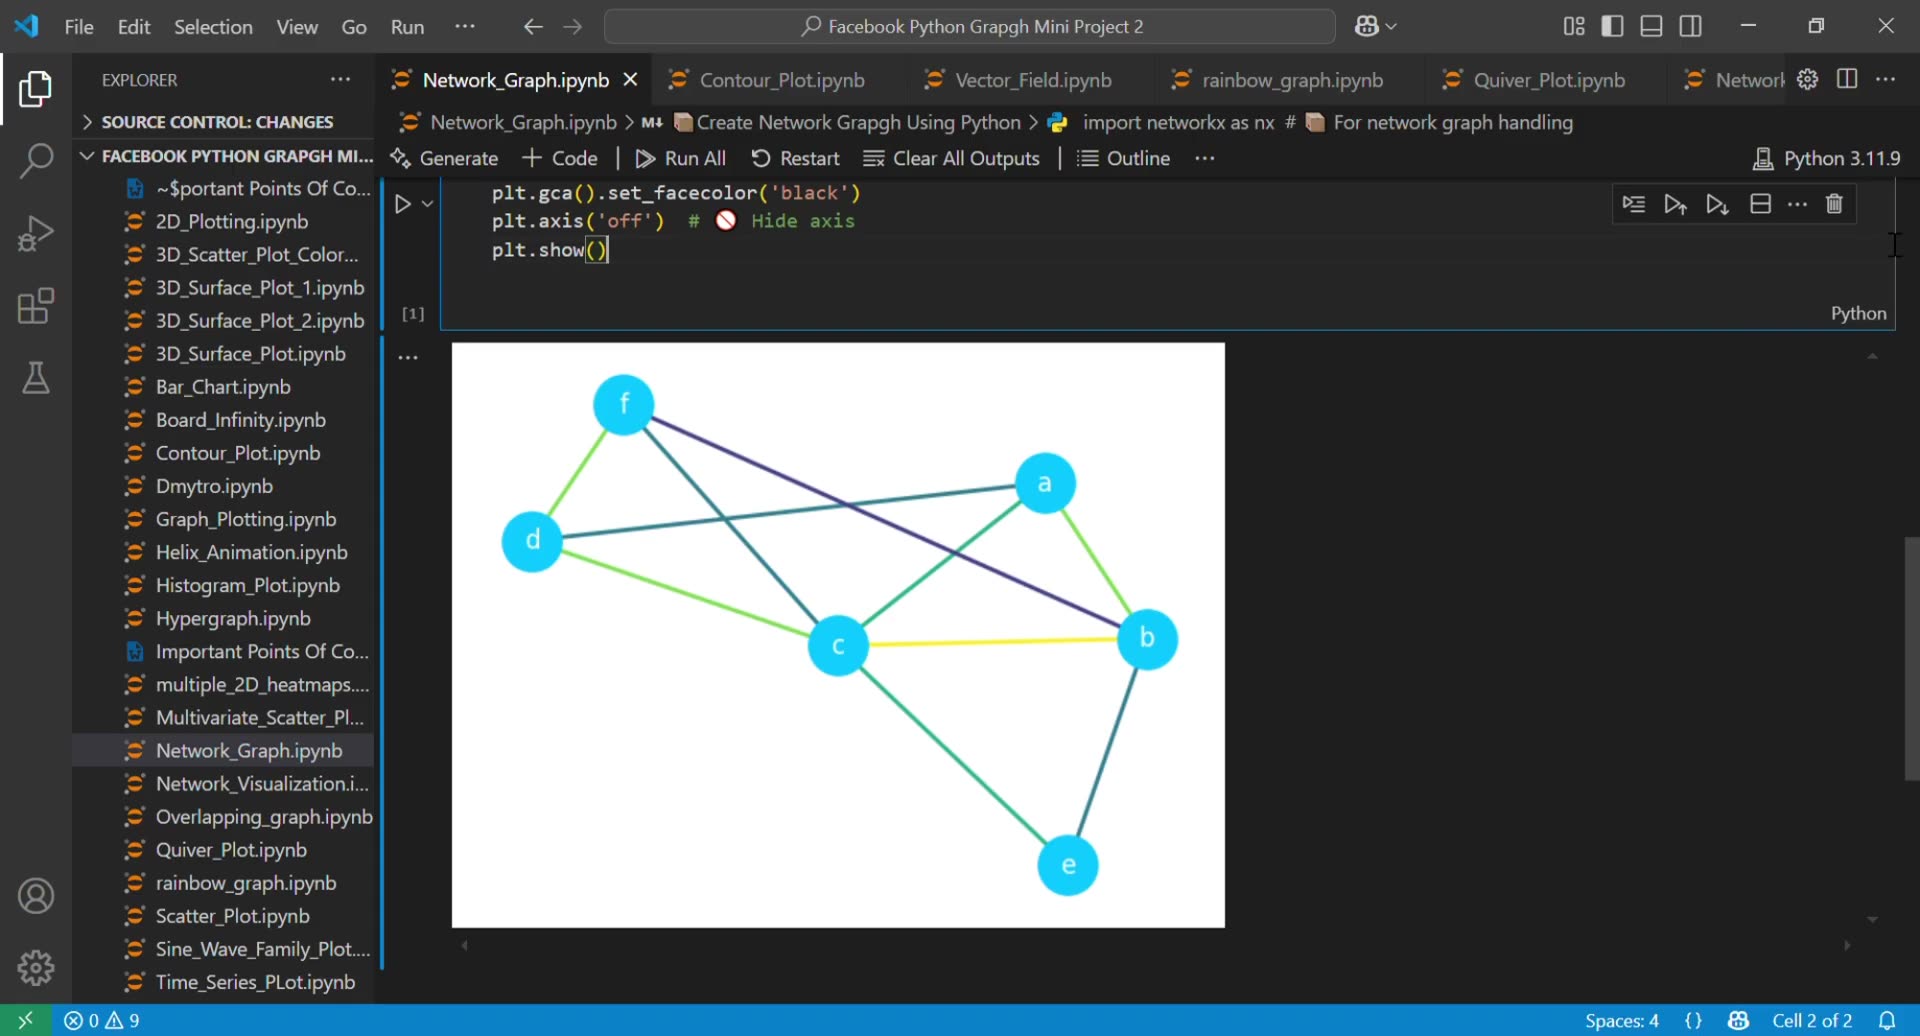Image resolution: width=1920 pixels, height=1036 pixels.
Task: Open the Search view in Activity Bar
Action: (x=36, y=159)
